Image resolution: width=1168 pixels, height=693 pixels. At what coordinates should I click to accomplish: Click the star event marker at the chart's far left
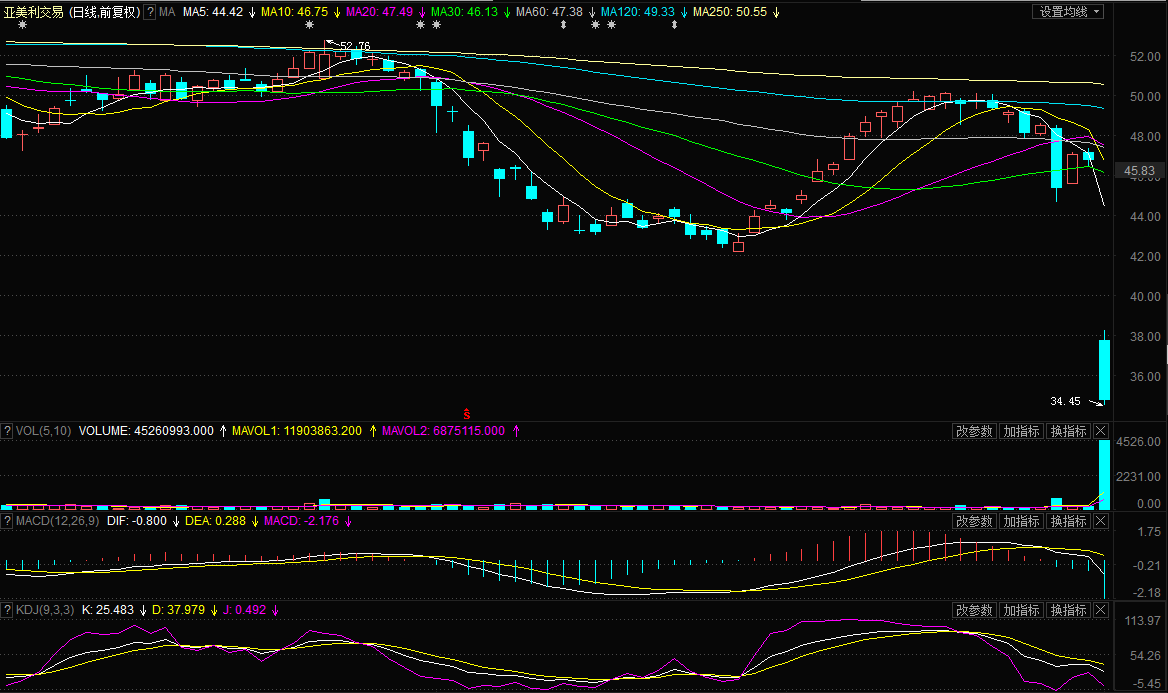22,25
